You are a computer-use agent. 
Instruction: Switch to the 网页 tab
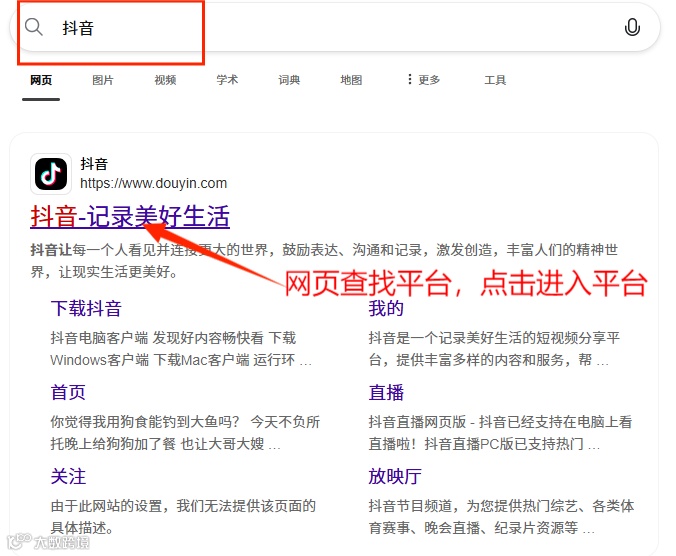coord(41,80)
